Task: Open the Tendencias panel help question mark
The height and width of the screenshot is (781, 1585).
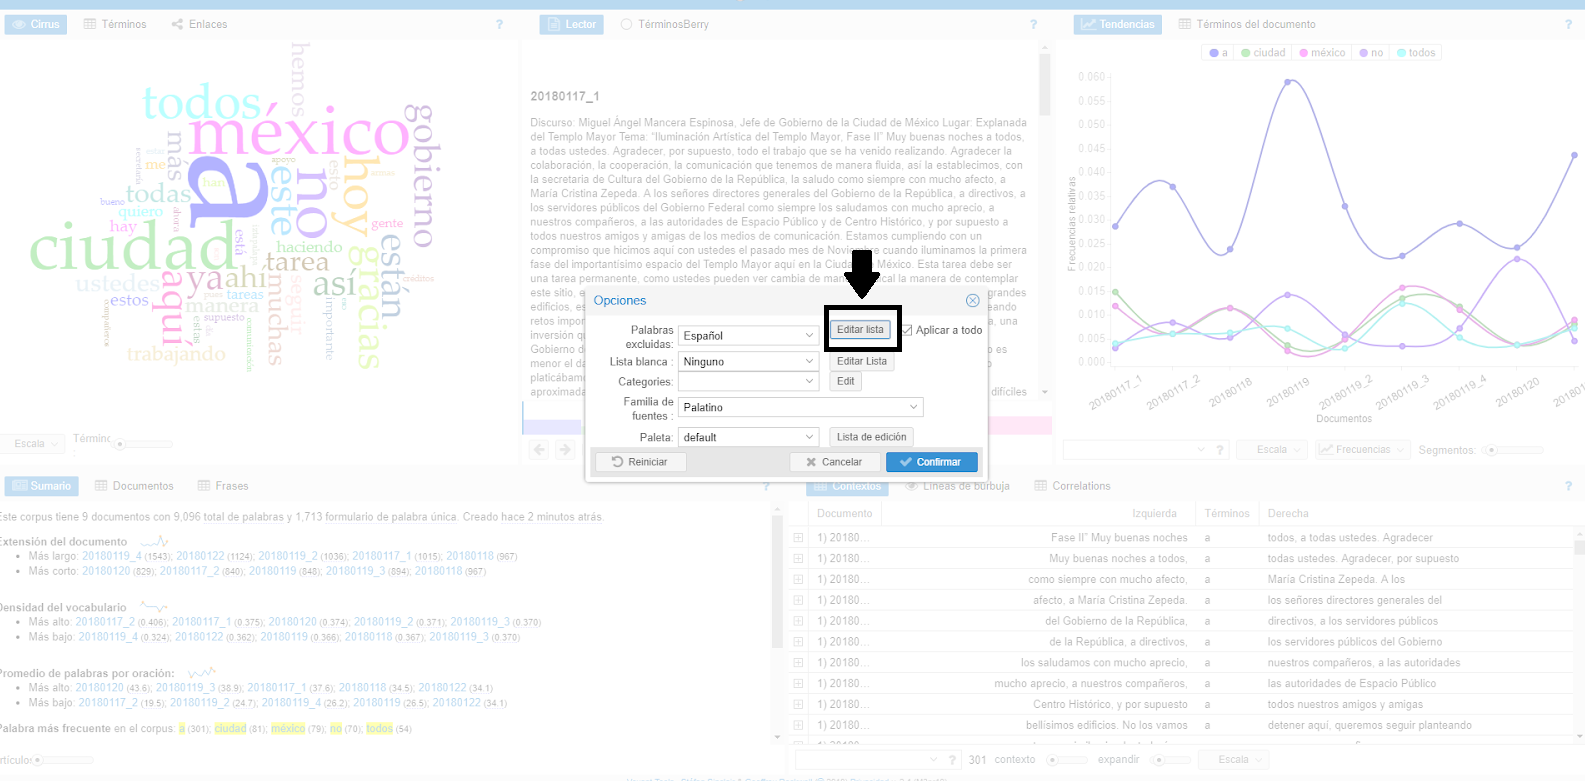Action: coord(1568,25)
